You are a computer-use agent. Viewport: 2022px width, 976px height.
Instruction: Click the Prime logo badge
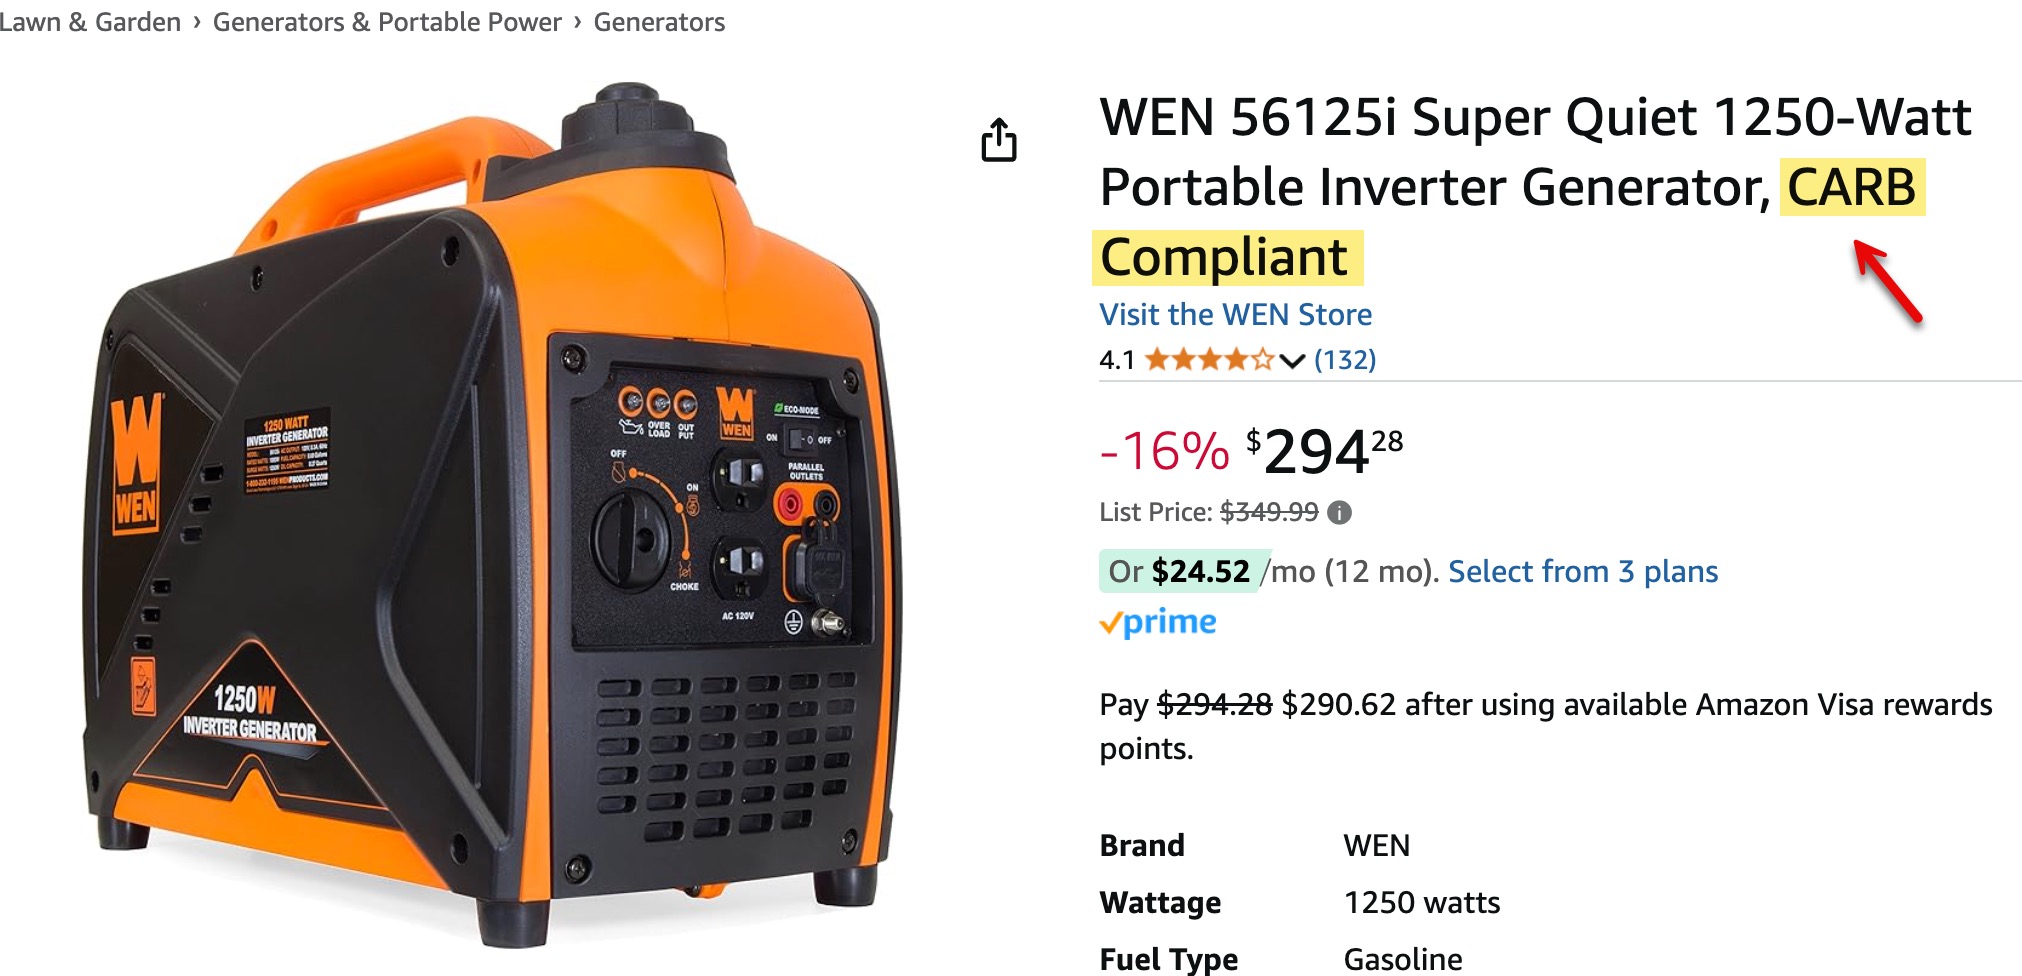(1158, 622)
